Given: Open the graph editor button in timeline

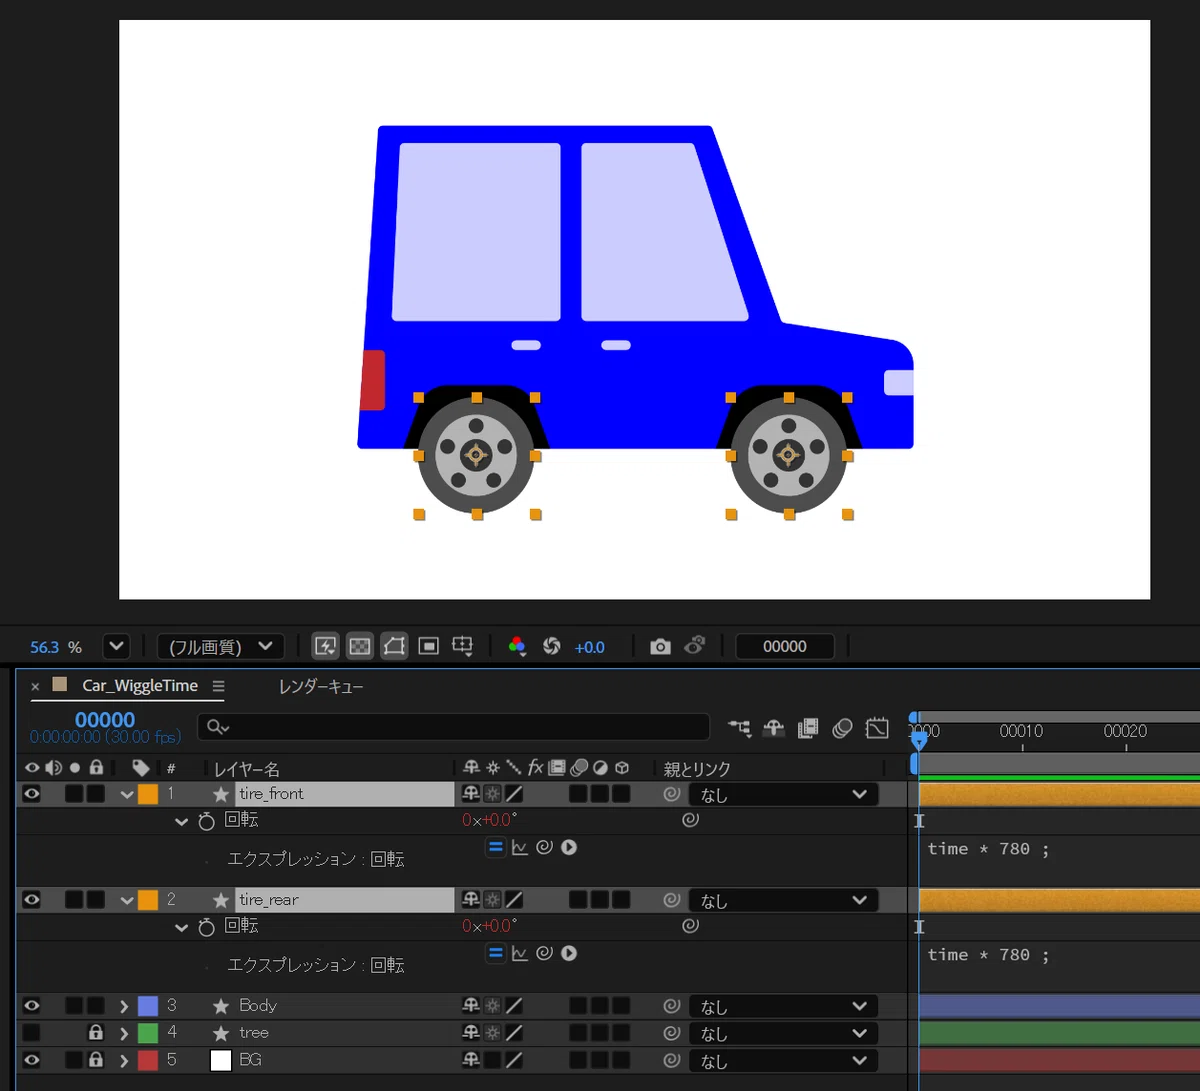Looking at the screenshot, I should point(877,728).
